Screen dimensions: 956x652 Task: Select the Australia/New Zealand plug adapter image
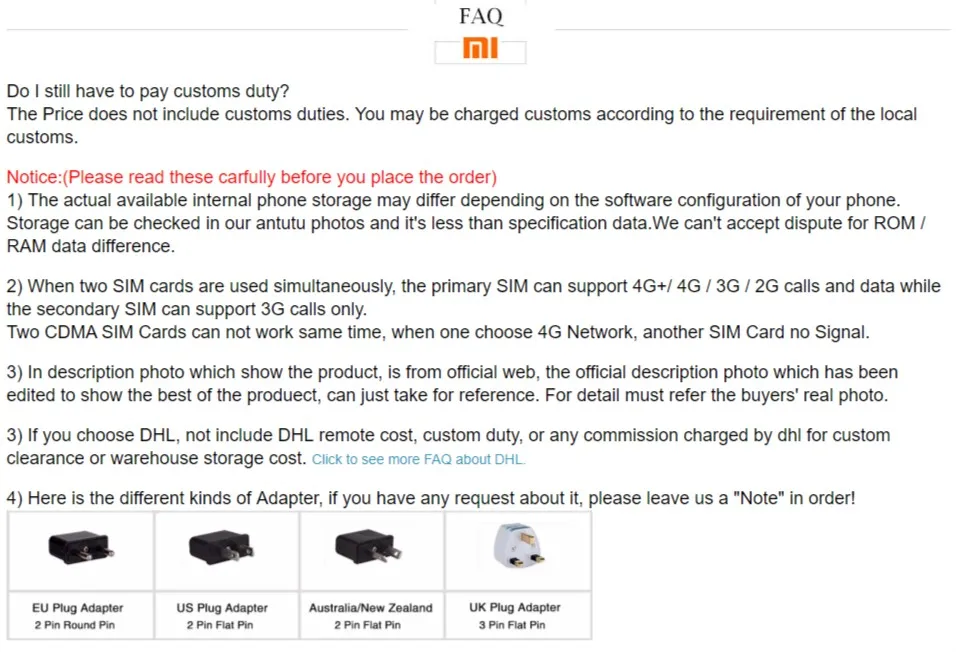(368, 546)
